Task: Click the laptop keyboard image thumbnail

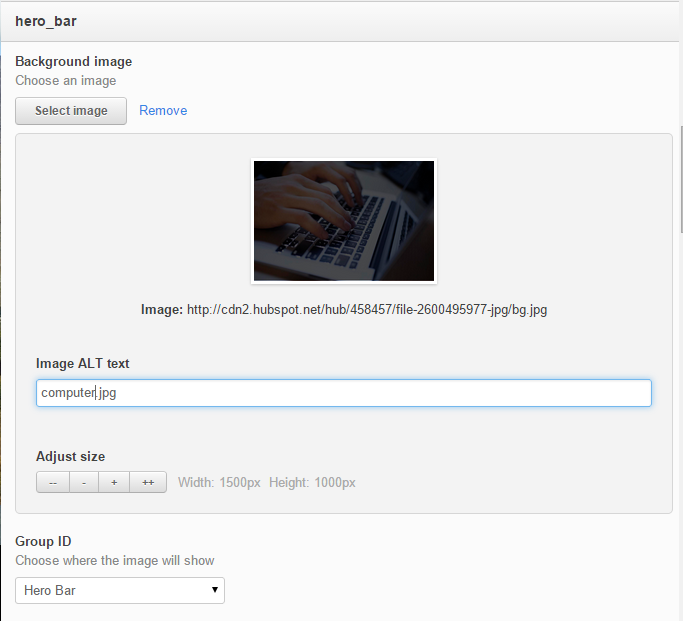Action: (x=343, y=221)
